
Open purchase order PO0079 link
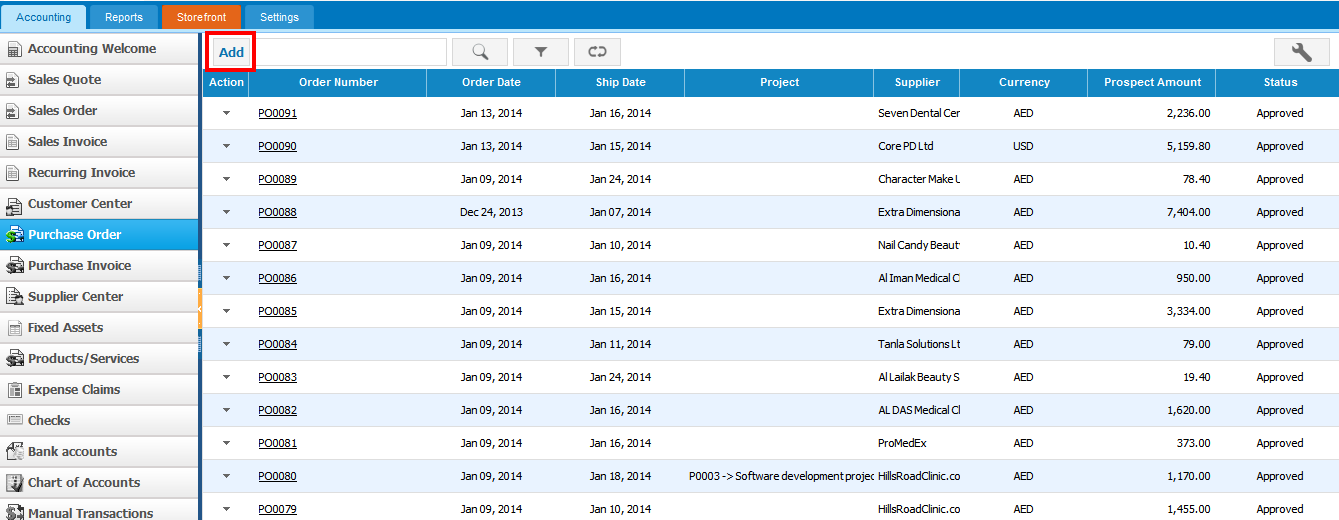277,509
